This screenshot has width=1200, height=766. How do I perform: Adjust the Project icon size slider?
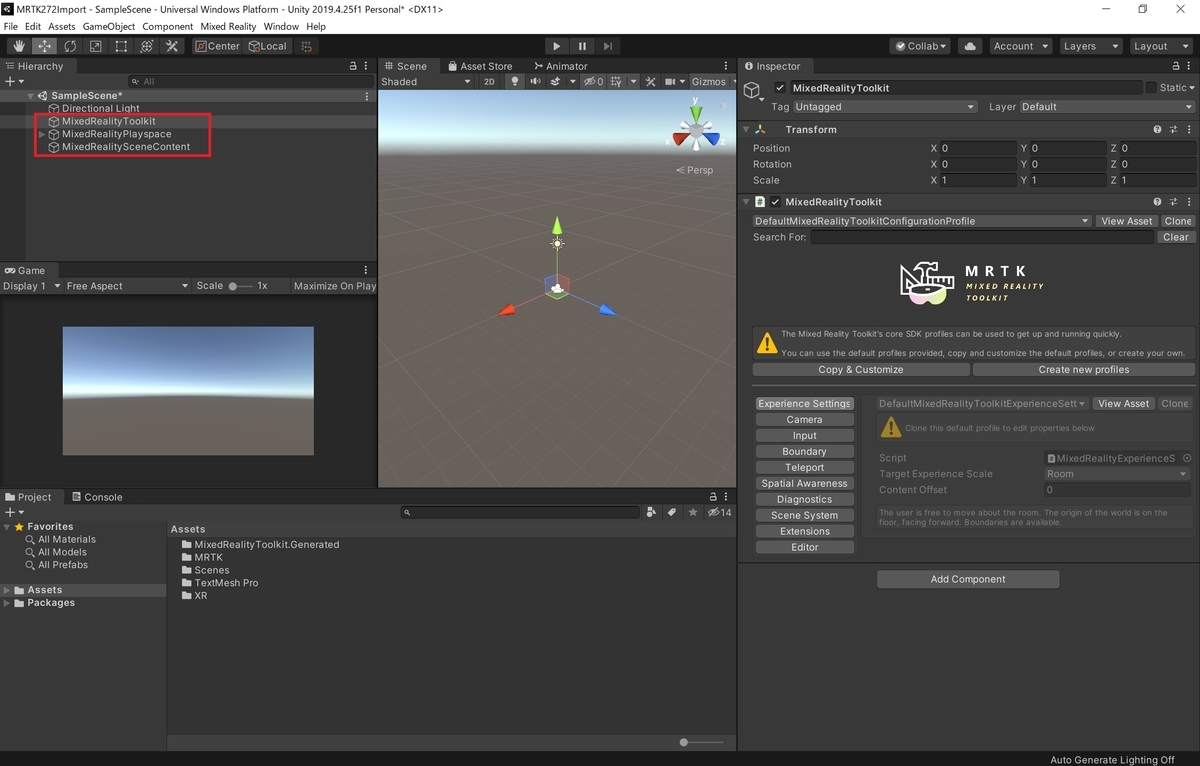pos(700,742)
